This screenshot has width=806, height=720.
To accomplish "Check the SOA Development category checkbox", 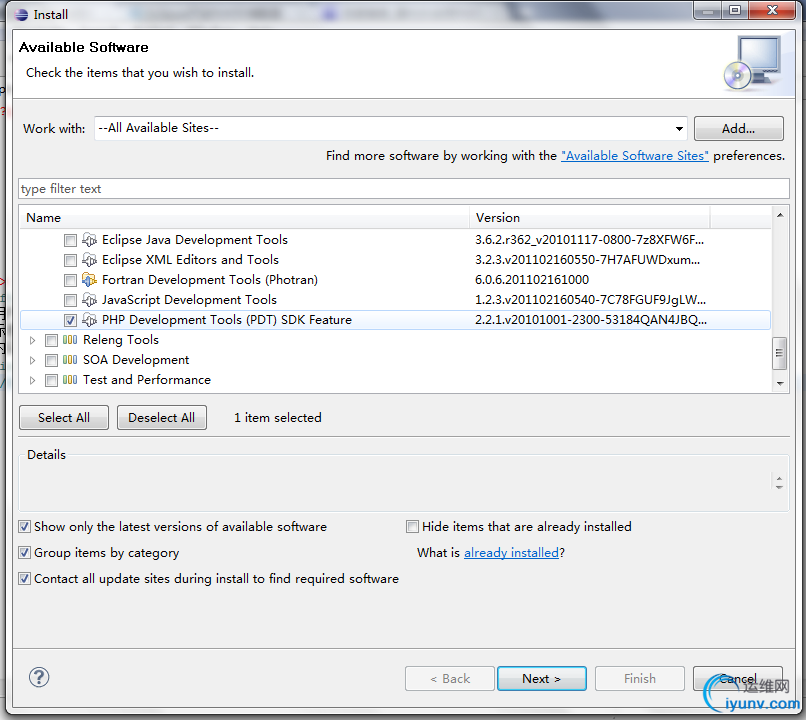I will pos(51,360).
